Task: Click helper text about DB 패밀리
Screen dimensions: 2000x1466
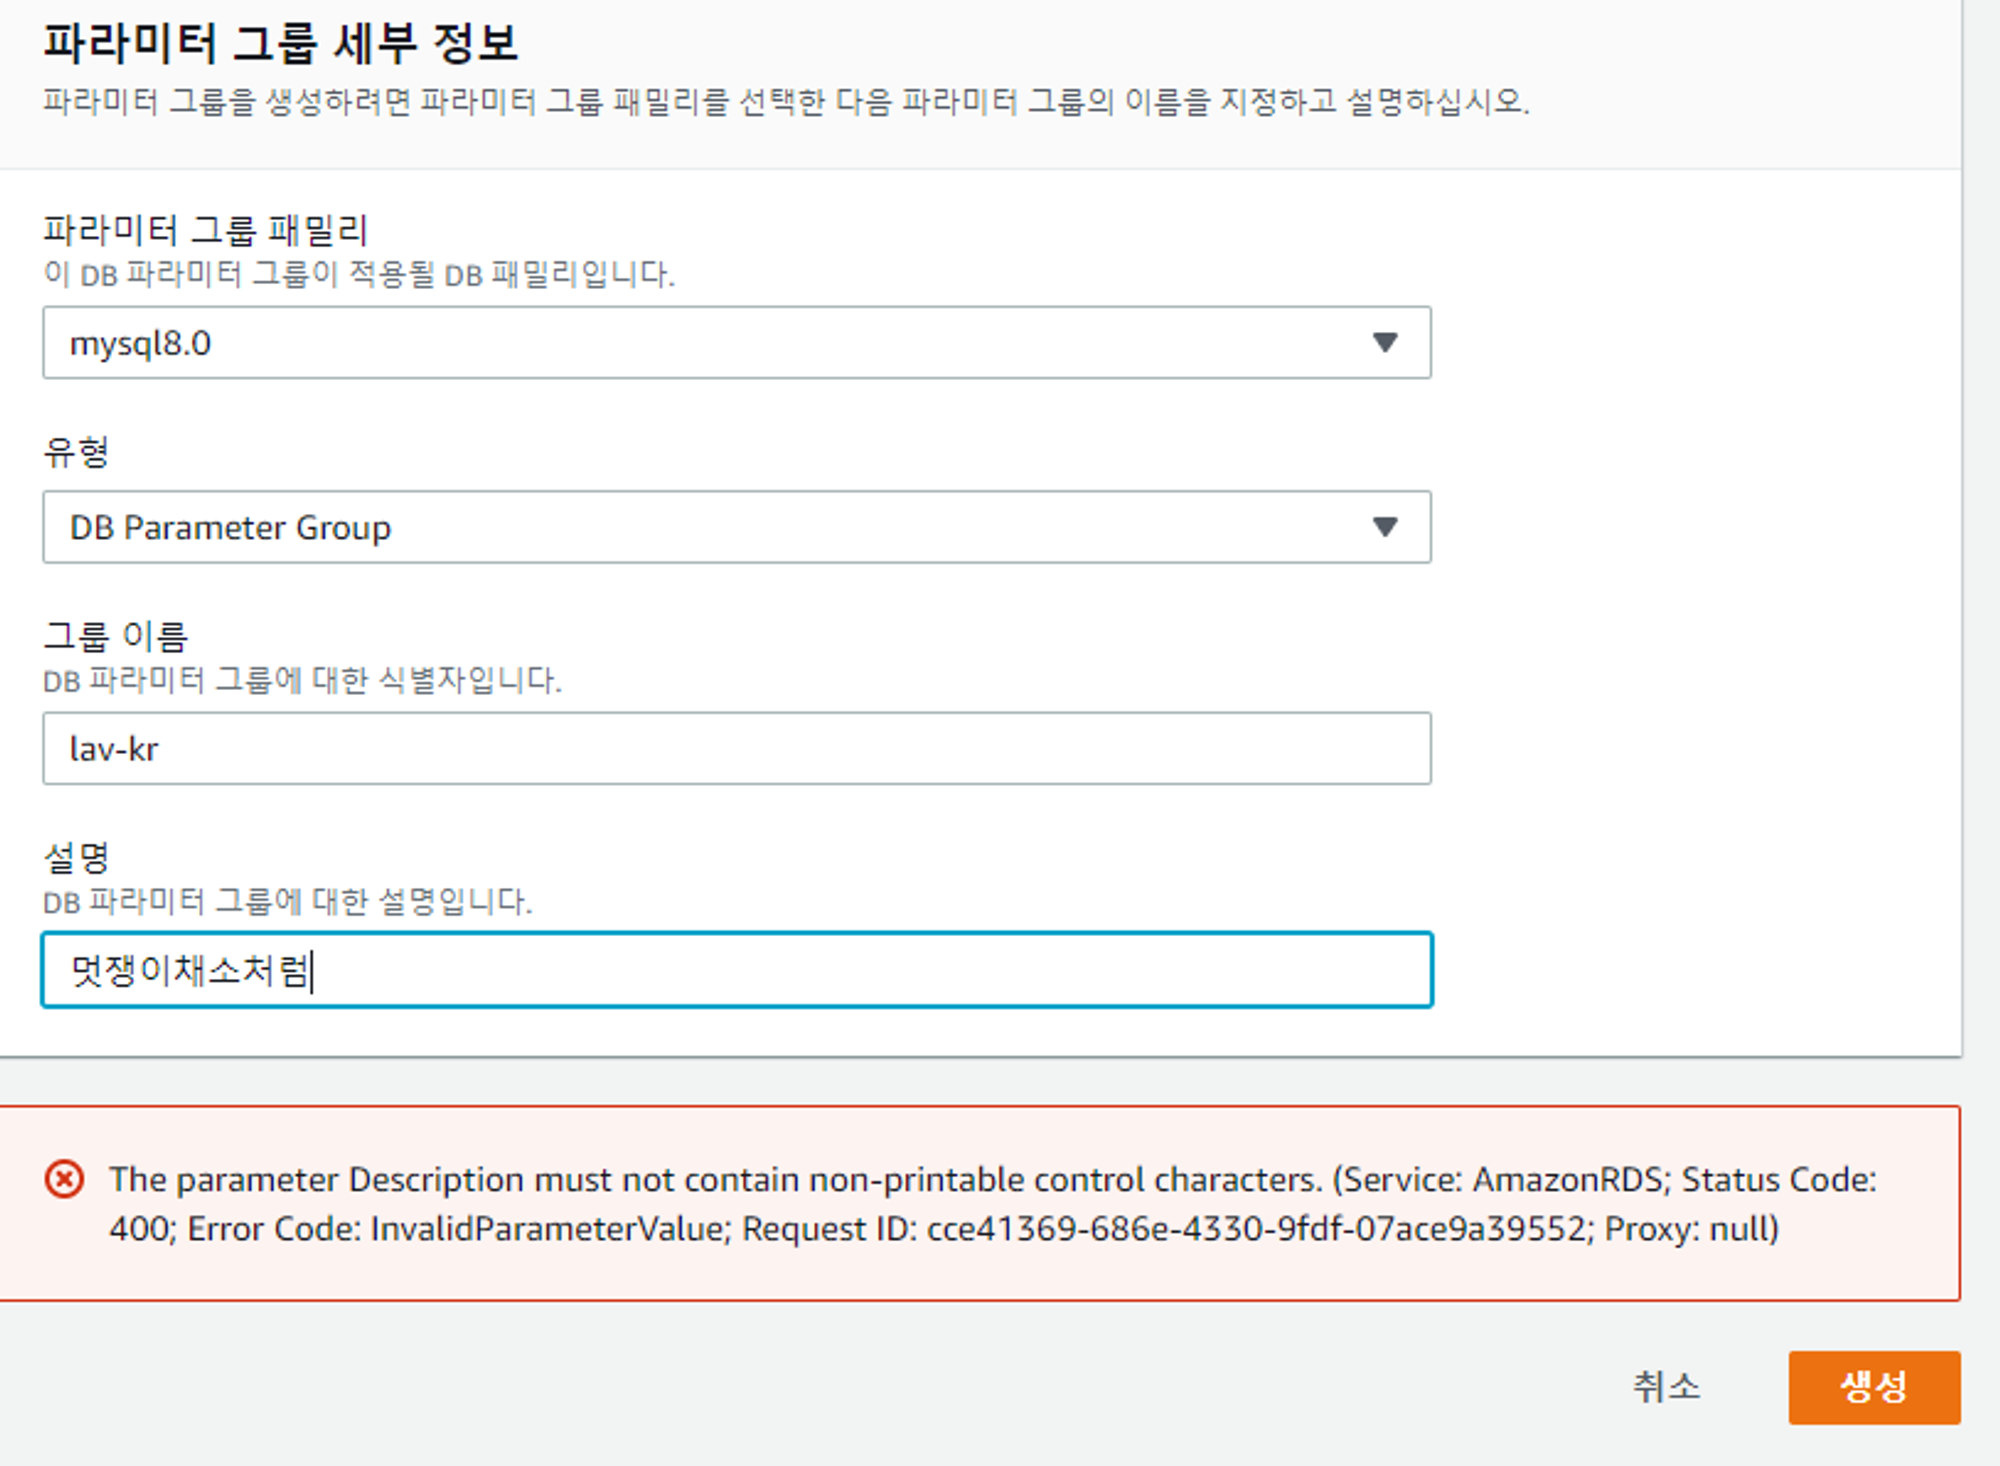Action: coord(358,274)
